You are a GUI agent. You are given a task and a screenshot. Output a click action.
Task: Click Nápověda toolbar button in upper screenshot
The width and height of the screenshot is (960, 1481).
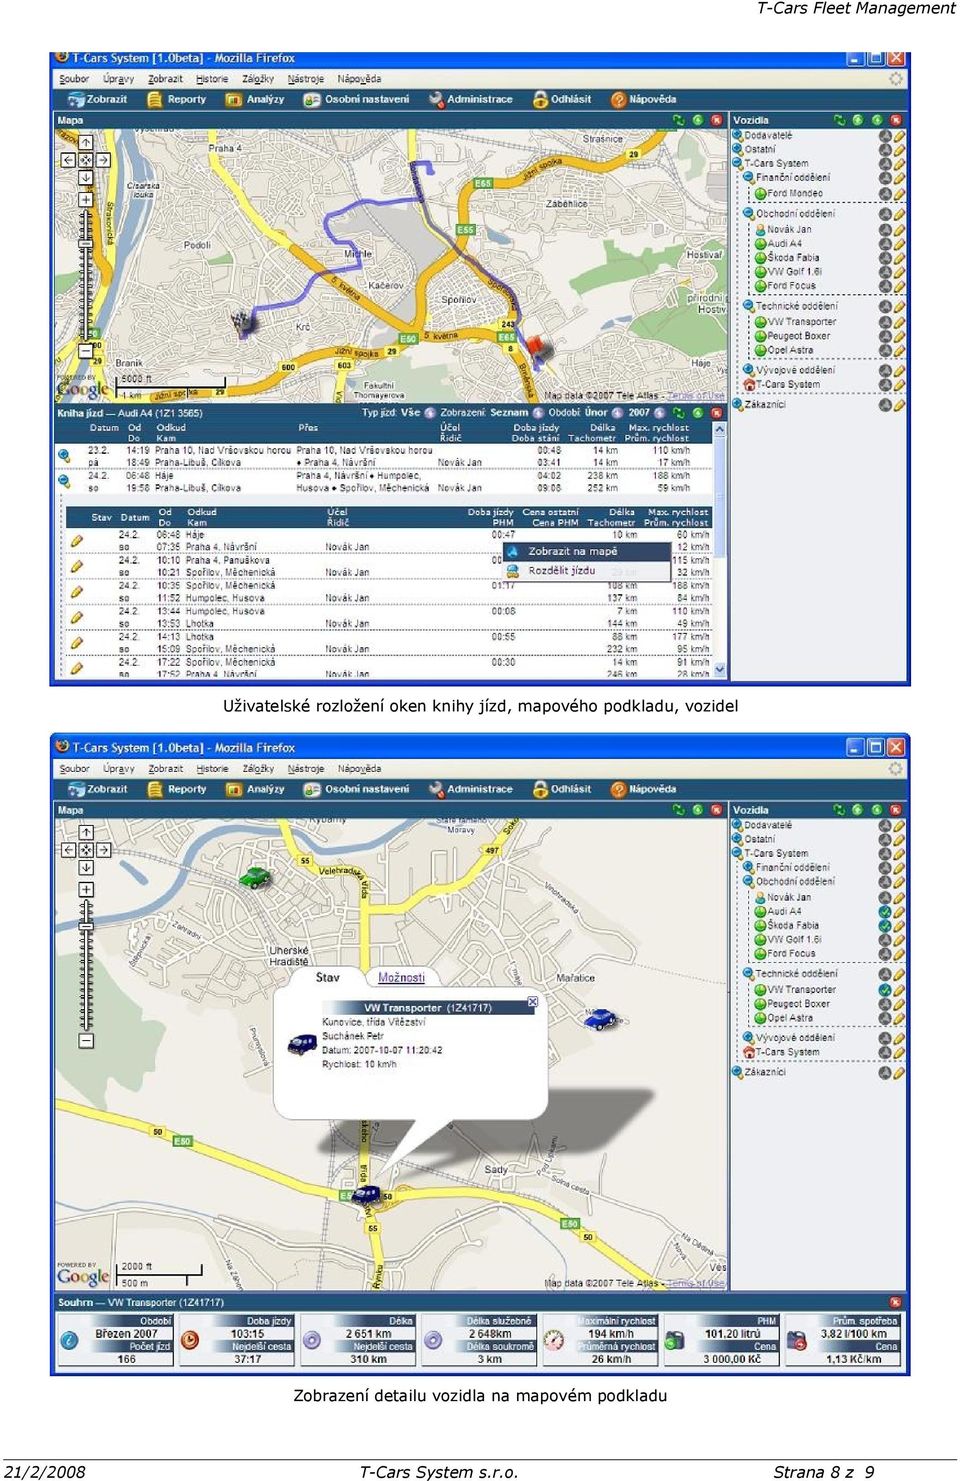(643, 99)
